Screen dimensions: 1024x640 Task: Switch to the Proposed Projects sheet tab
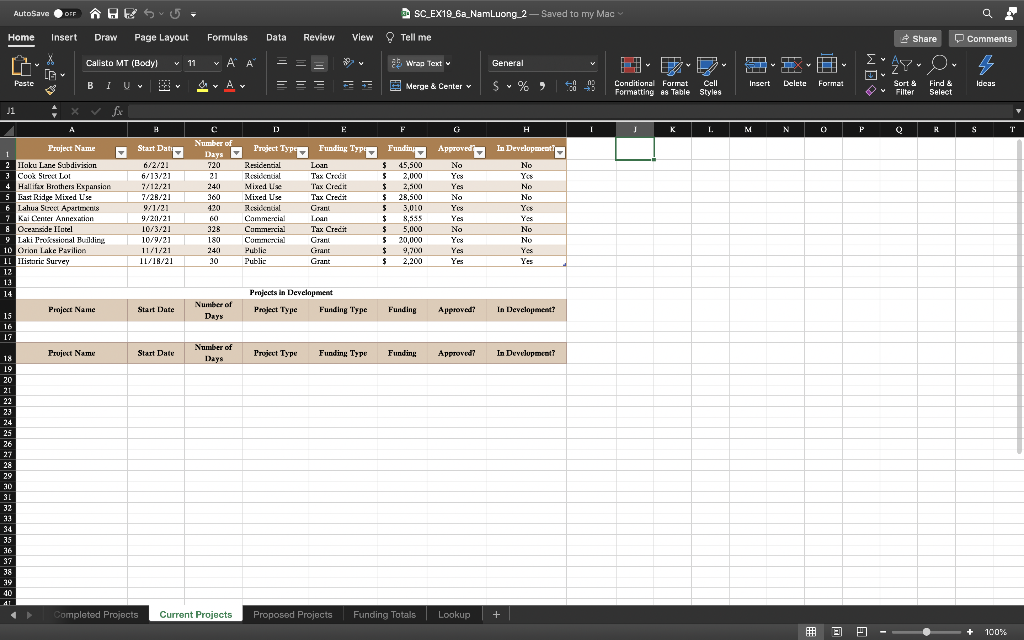tap(292, 614)
